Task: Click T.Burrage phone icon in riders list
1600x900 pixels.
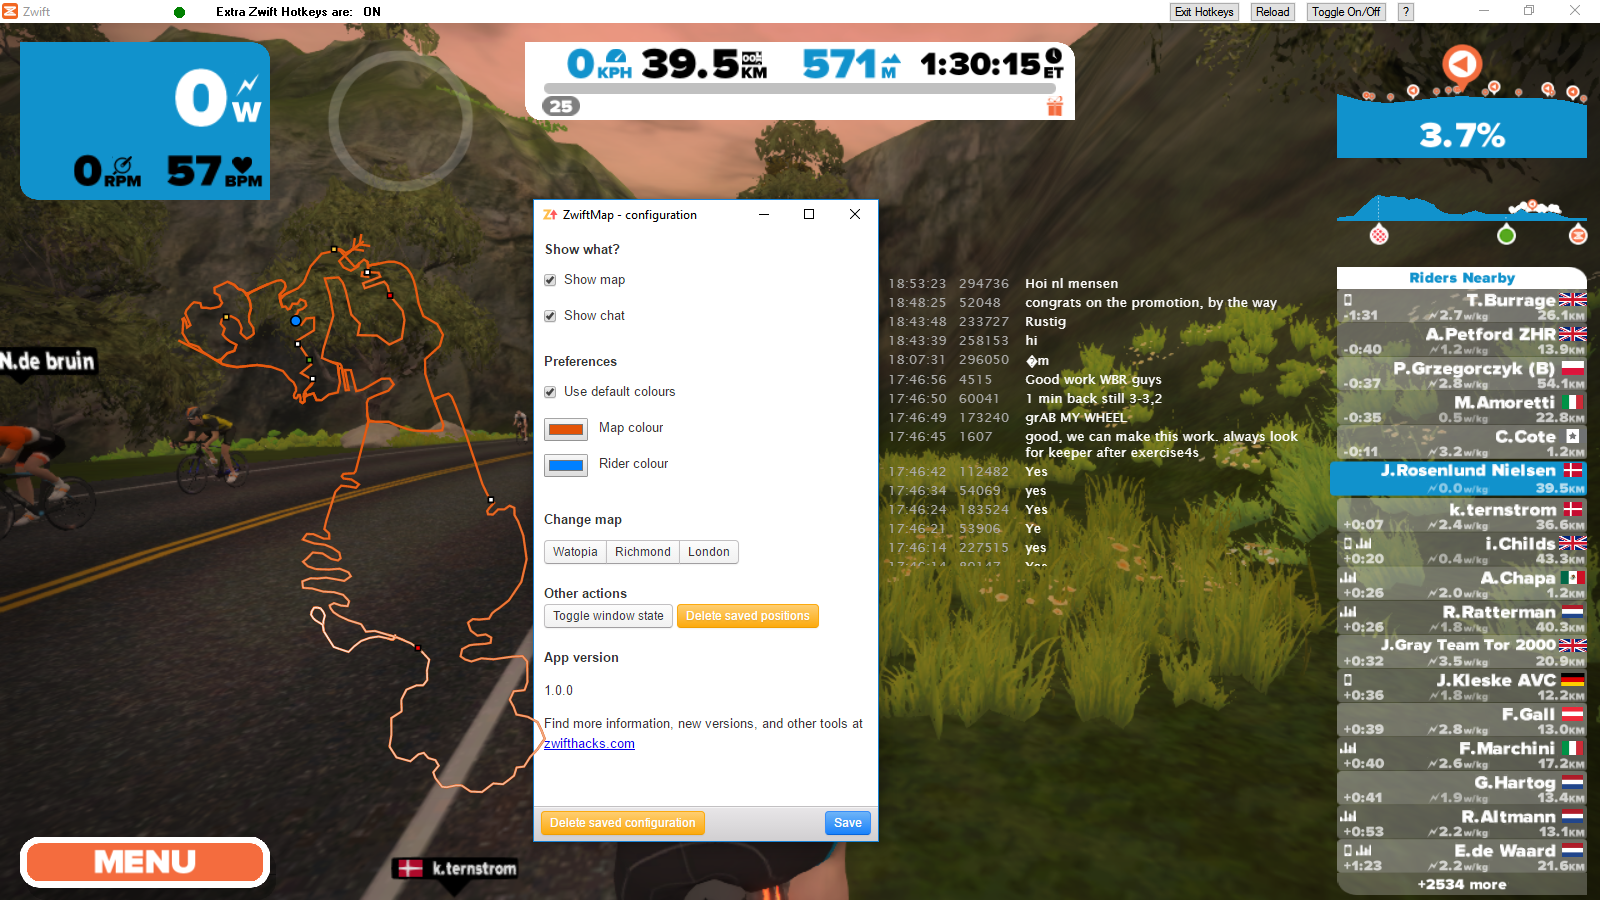Action: (1348, 300)
